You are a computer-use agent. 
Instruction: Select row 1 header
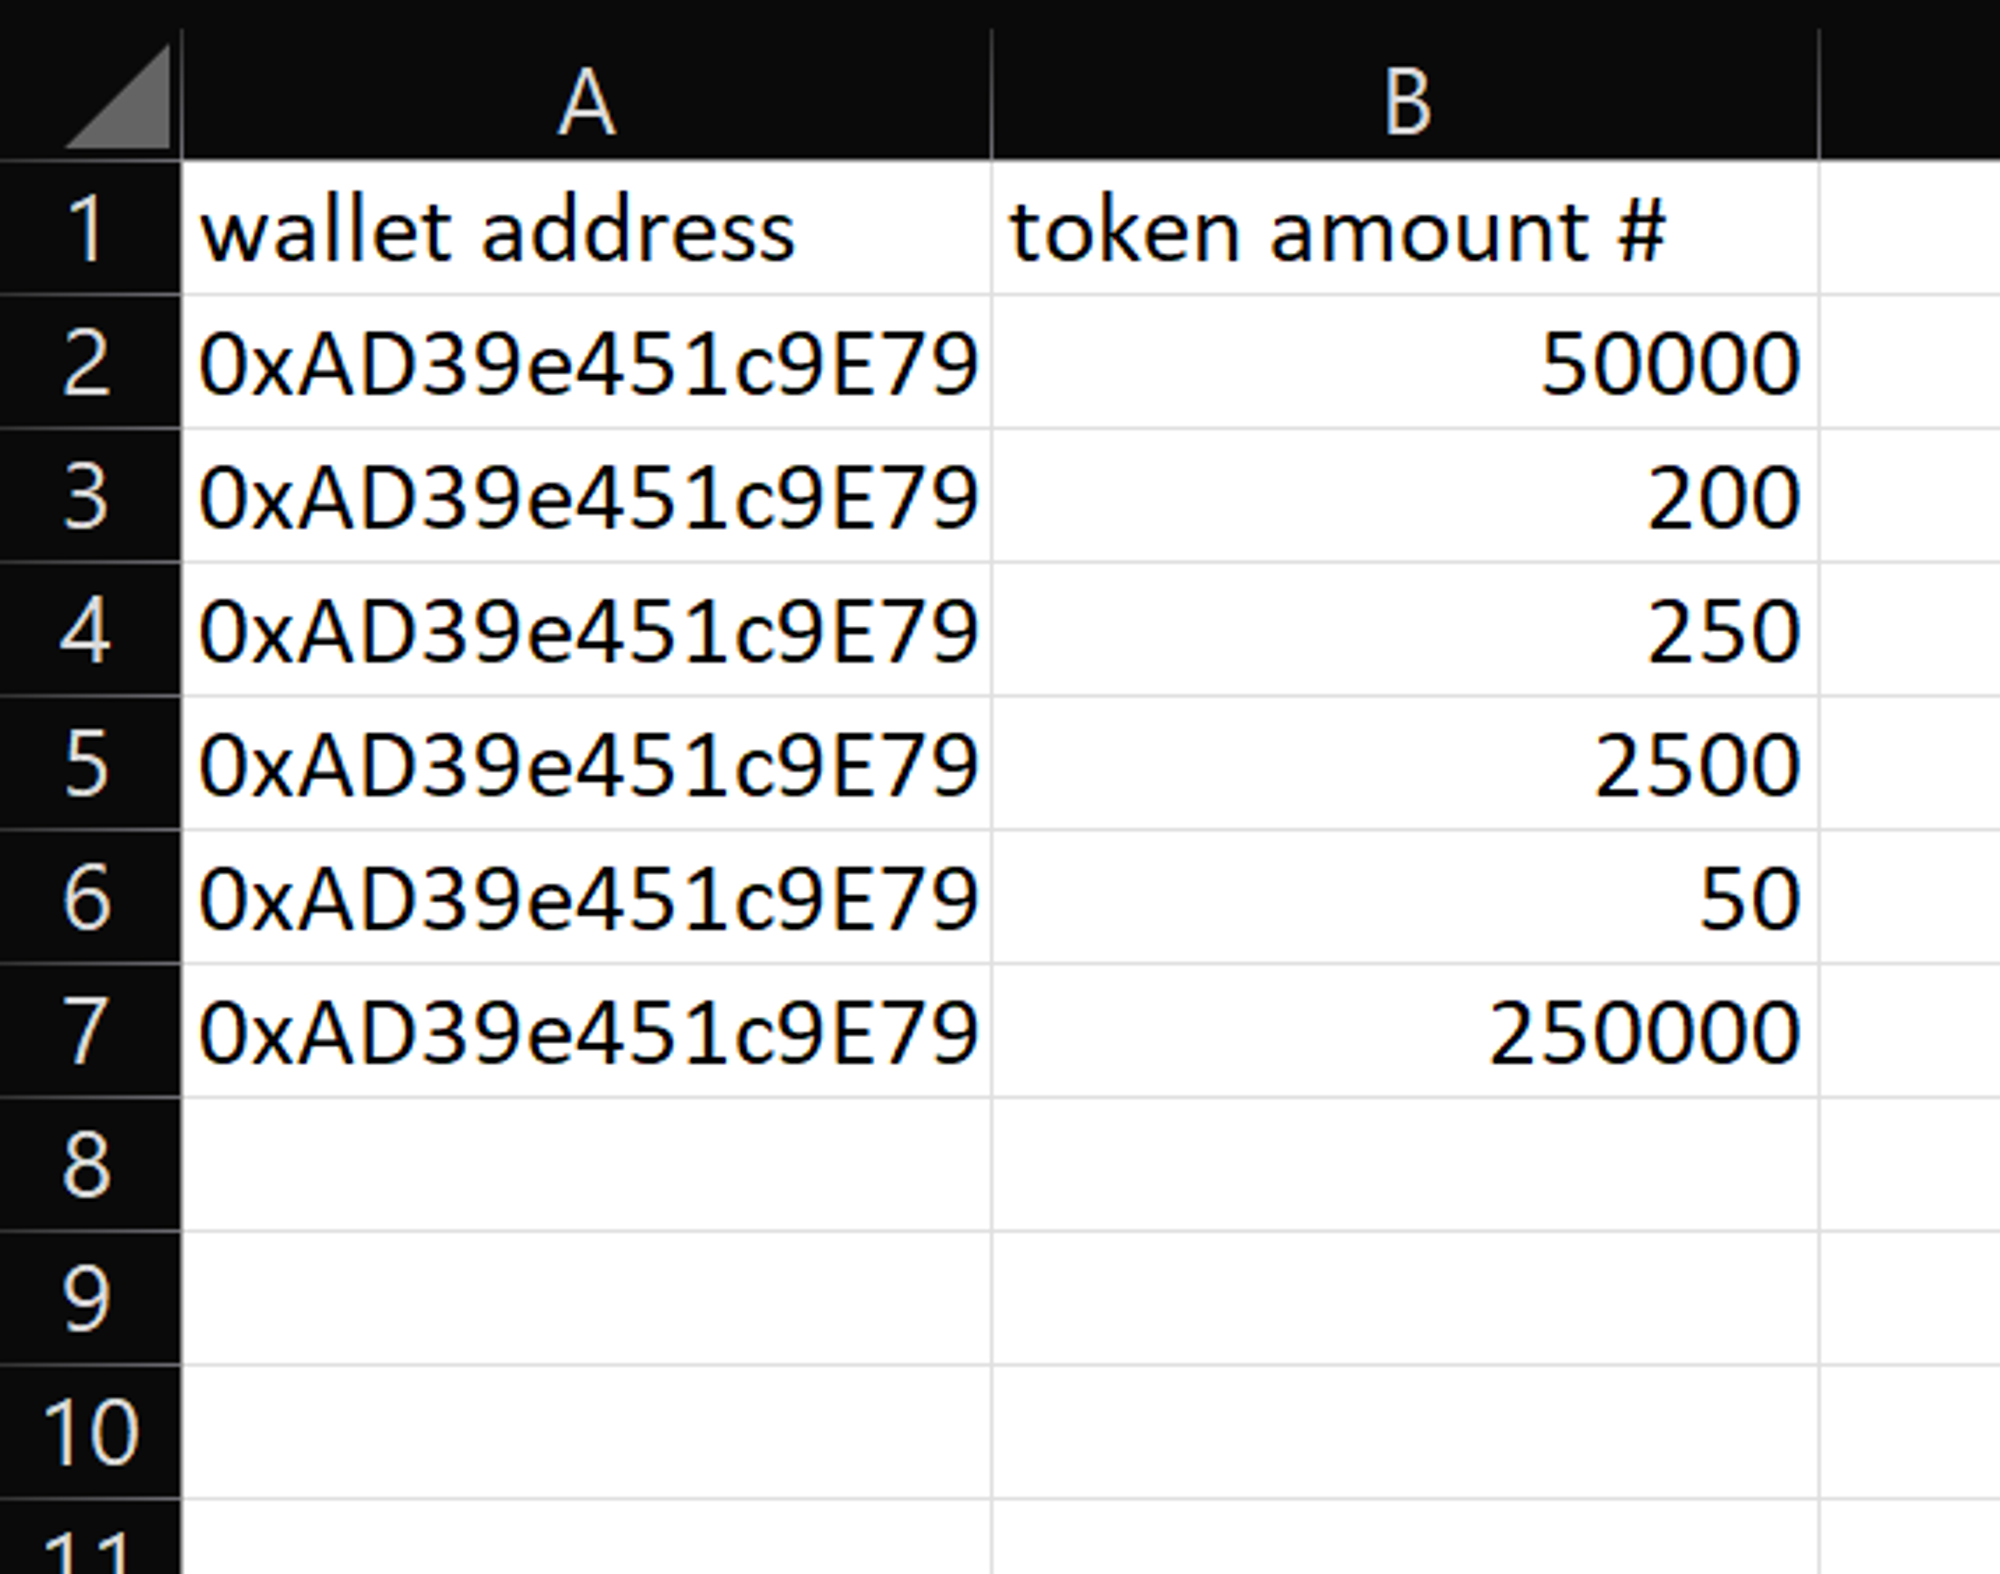[x=88, y=229]
